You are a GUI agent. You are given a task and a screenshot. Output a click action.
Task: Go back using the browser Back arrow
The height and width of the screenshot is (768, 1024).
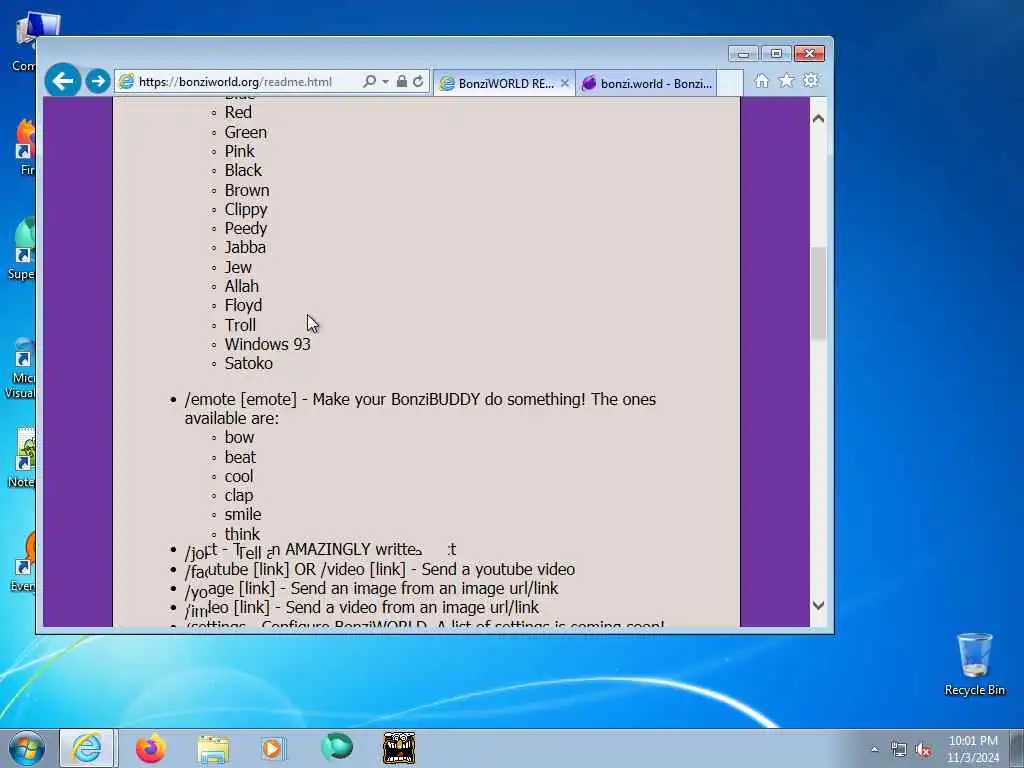point(63,81)
